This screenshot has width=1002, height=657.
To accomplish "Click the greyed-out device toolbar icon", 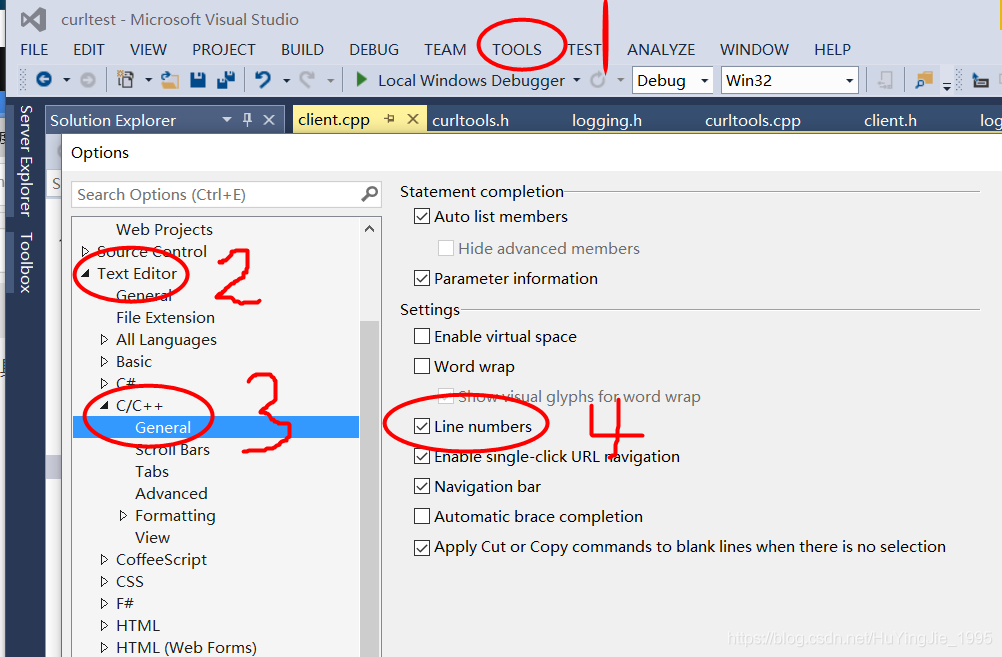I will click(x=885, y=81).
